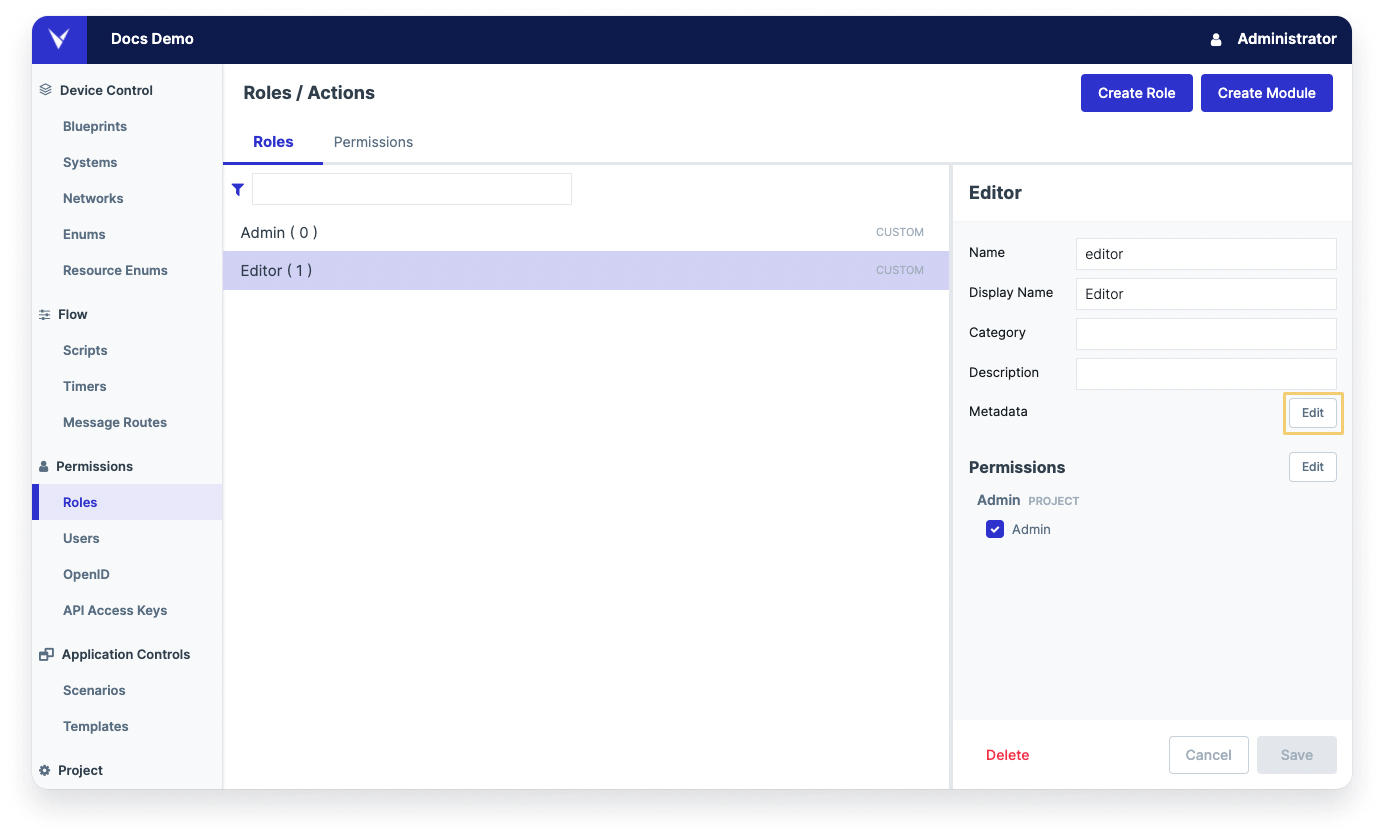Image resolution: width=1384 pixels, height=837 pixels.
Task: Click the filter funnel icon
Action: 238,189
